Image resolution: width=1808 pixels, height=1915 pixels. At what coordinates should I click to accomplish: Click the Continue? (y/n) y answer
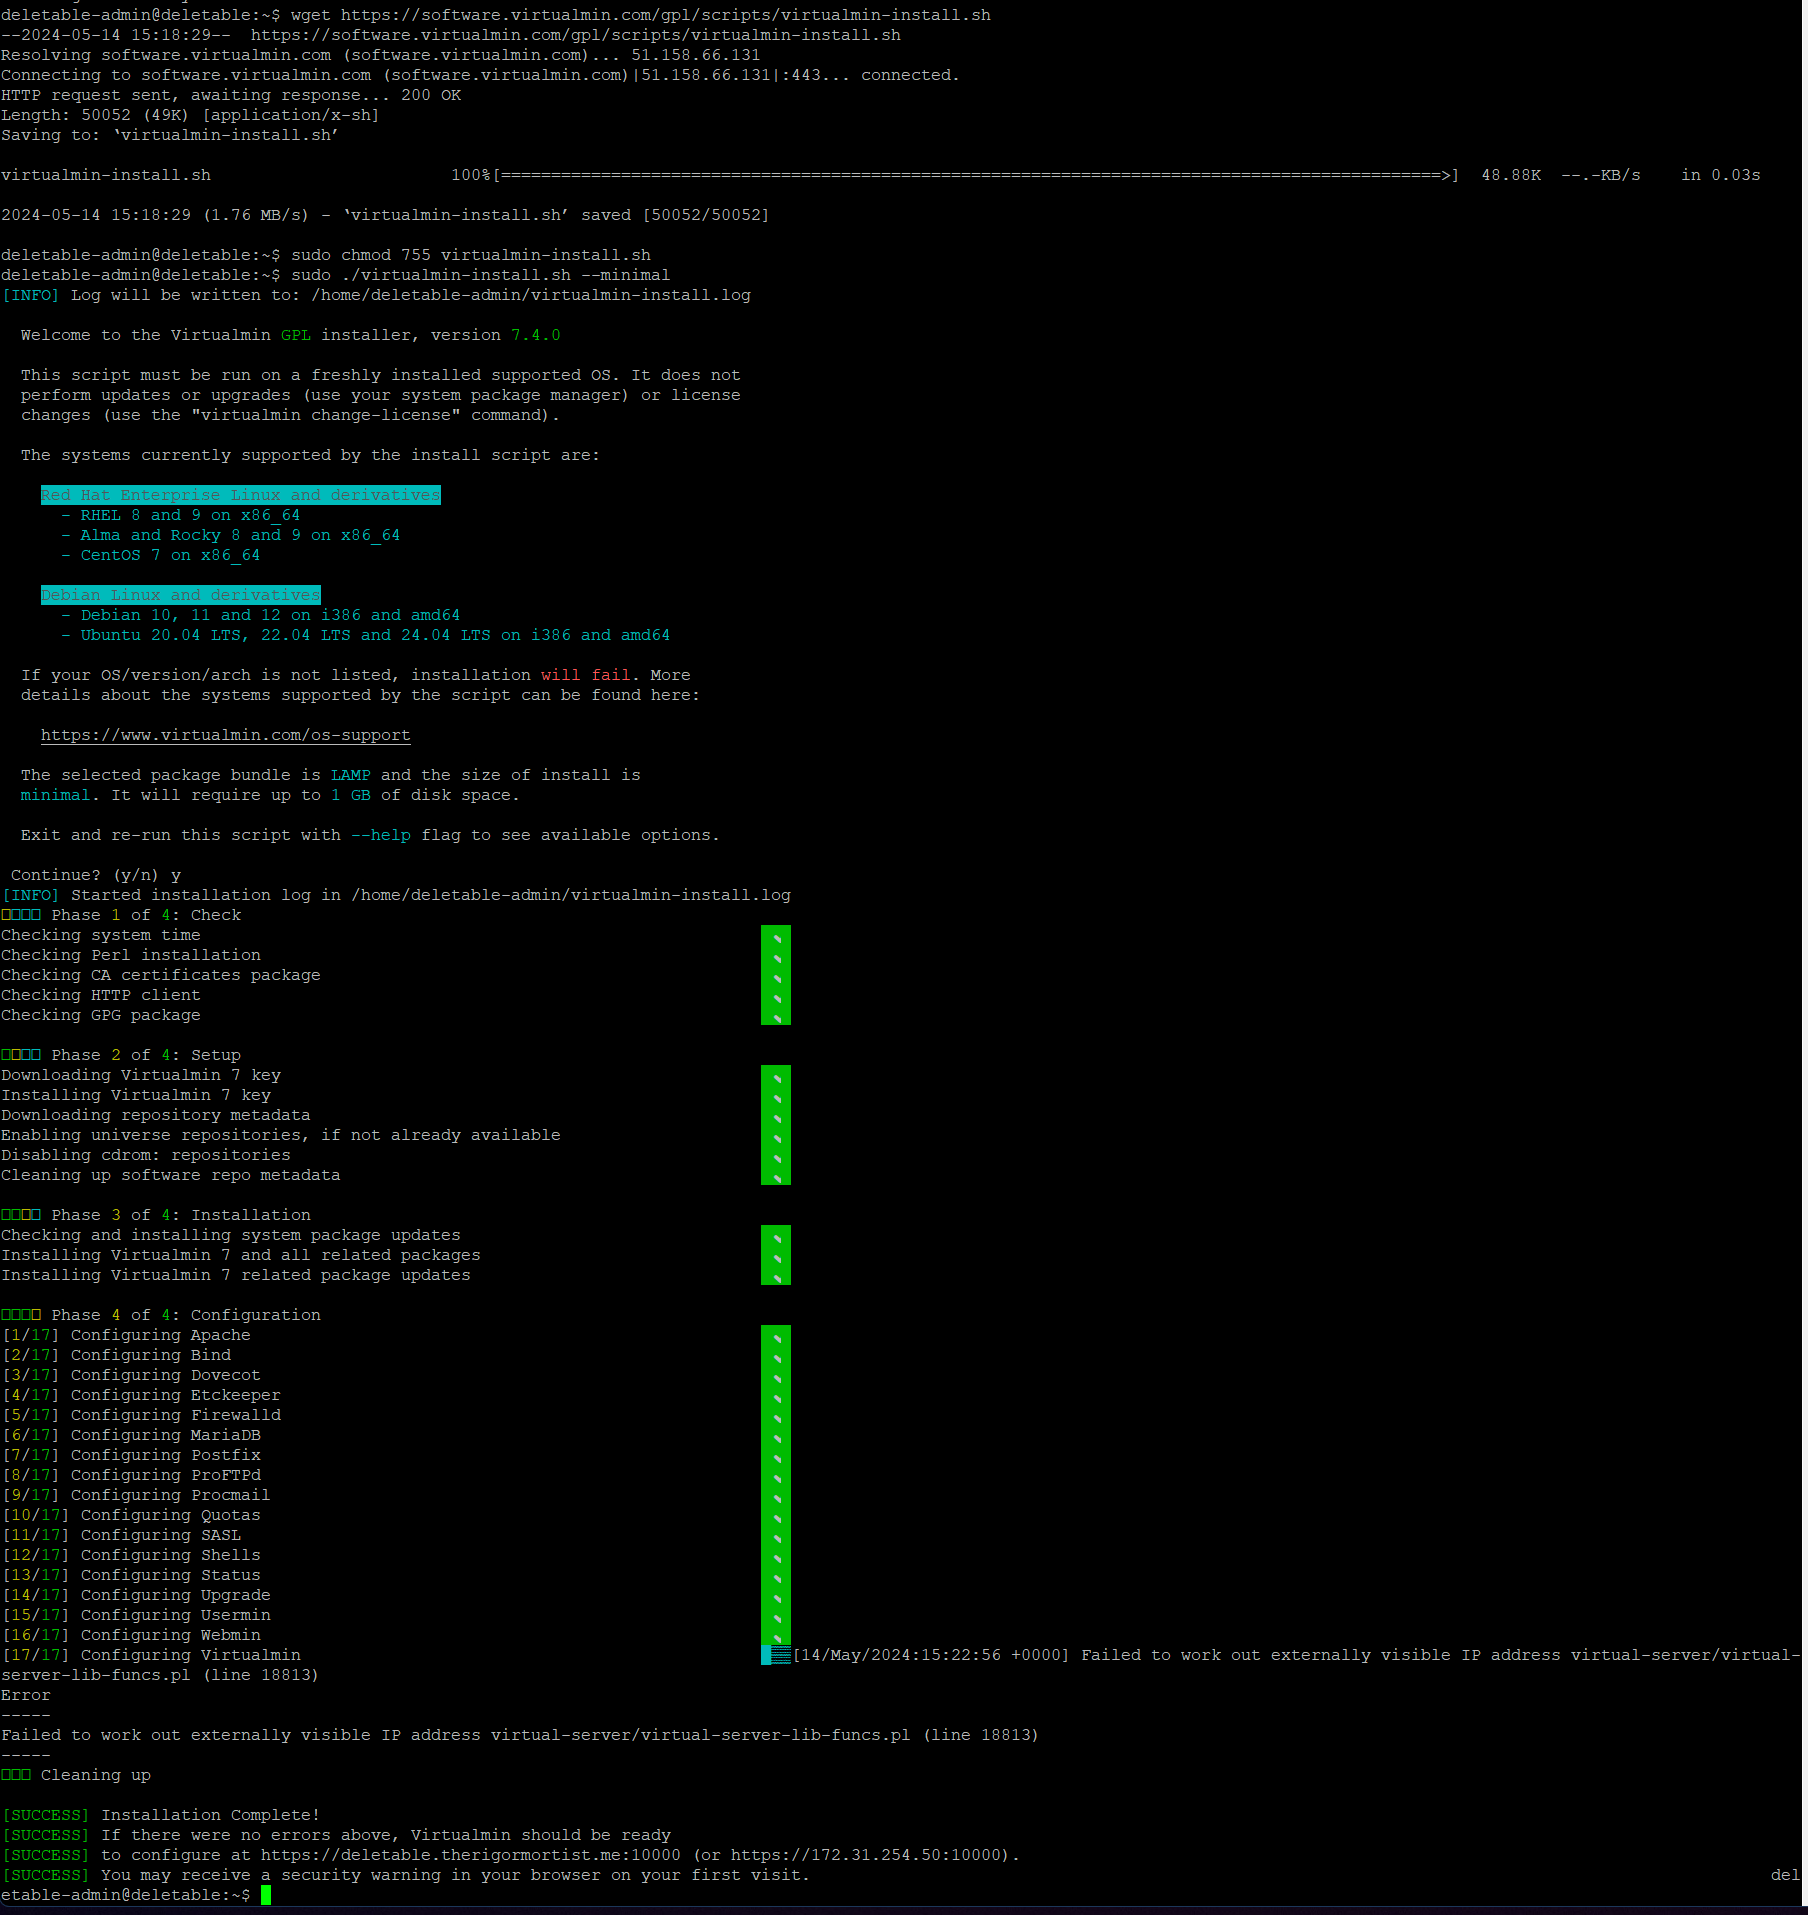tap(176, 874)
